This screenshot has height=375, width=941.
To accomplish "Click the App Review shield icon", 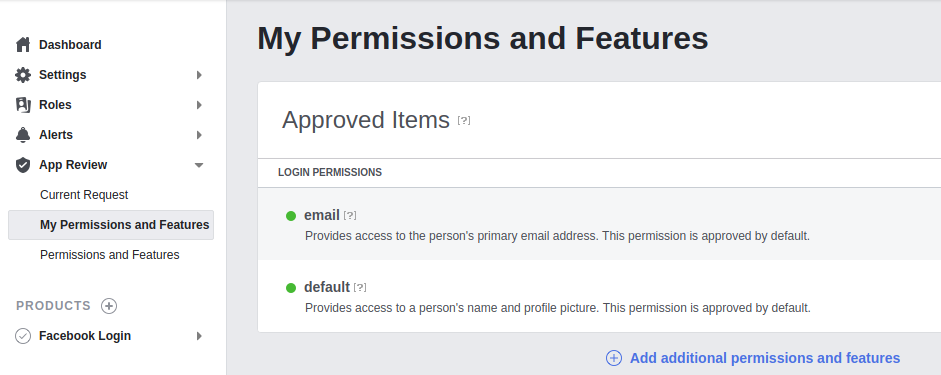I will pos(23,165).
